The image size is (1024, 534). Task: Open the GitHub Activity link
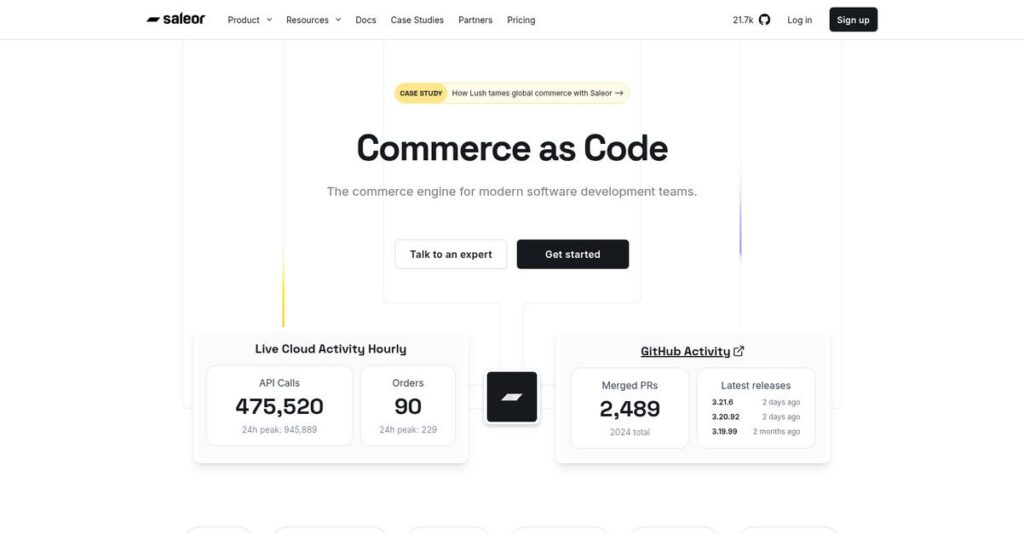[685, 351]
